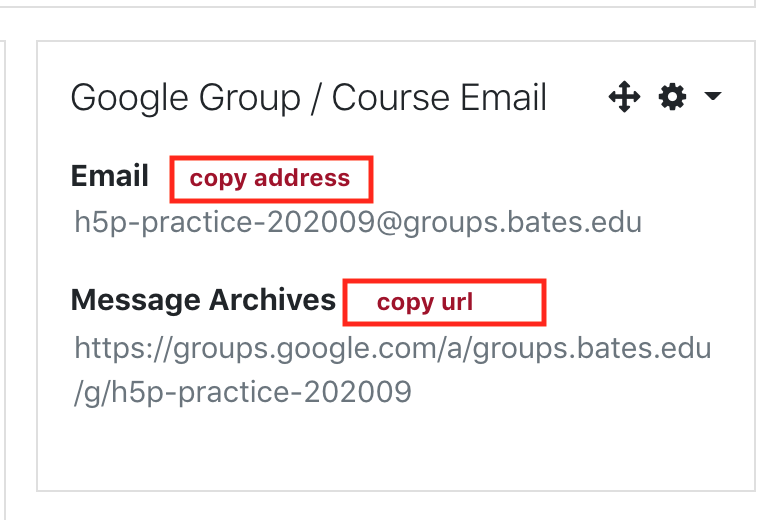This screenshot has width=776, height=520.
Task: Click the 'Google Group / Course Email' block title
Action: click(x=308, y=97)
